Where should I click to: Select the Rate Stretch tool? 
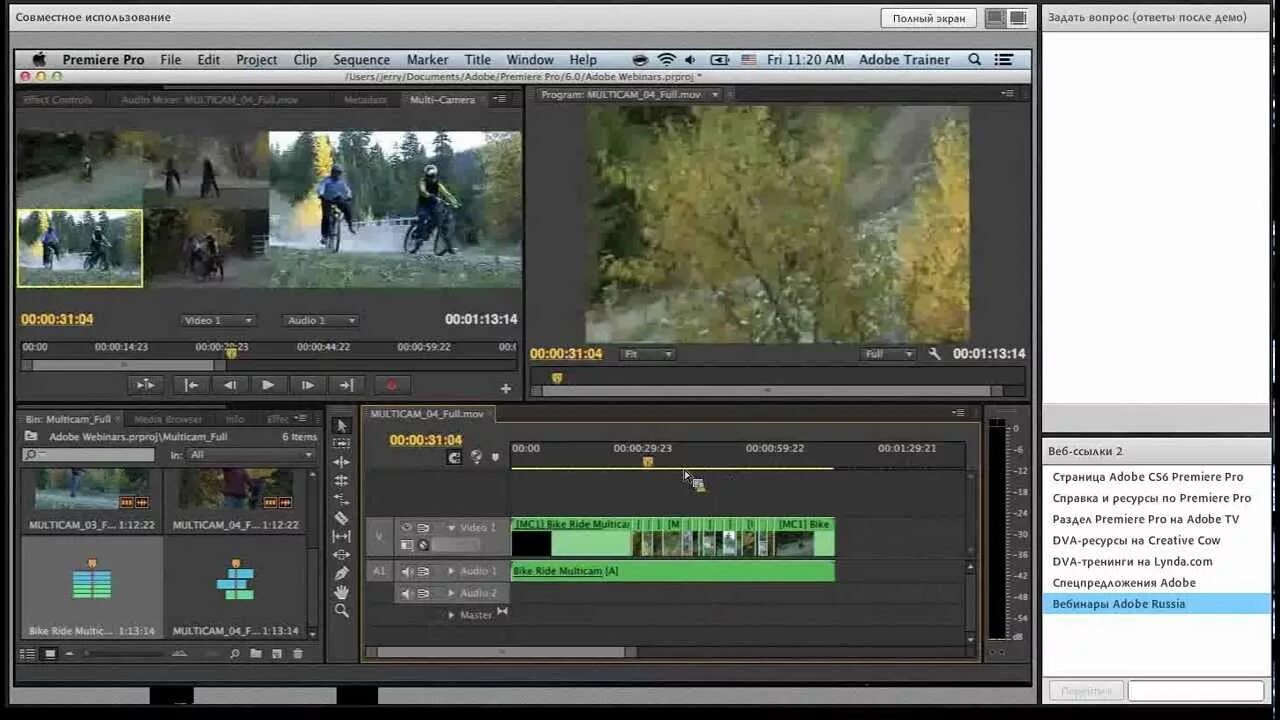[x=342, y=499]
